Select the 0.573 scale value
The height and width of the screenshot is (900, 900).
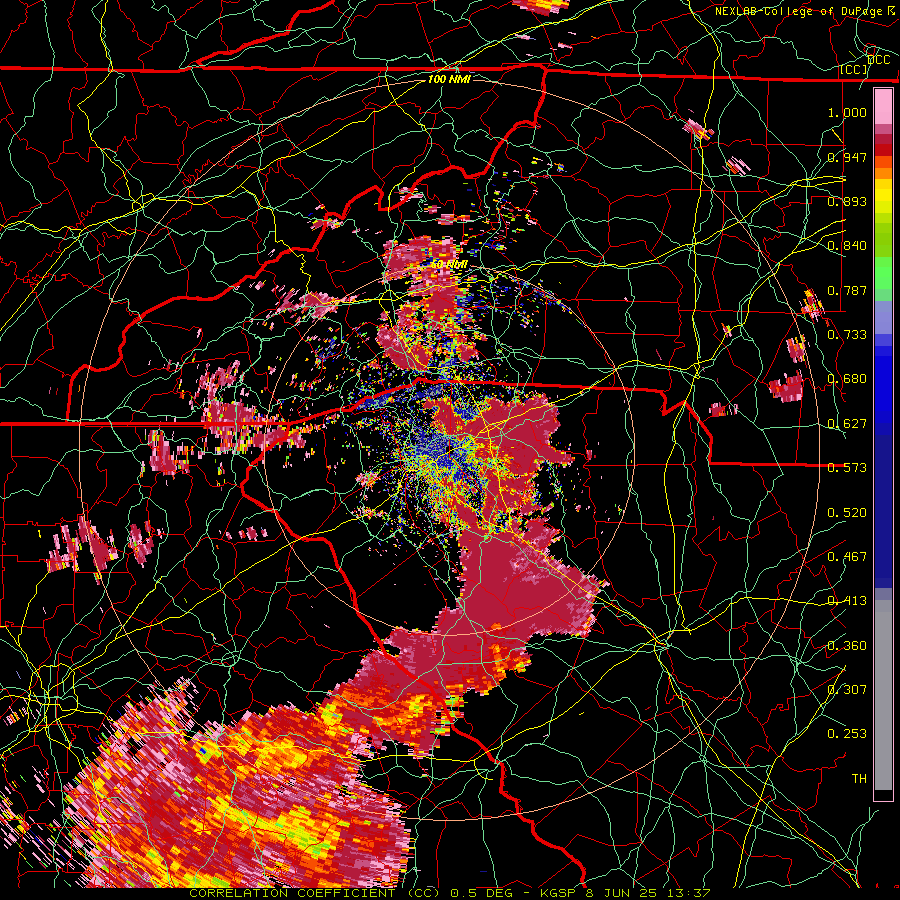point(847,468)
